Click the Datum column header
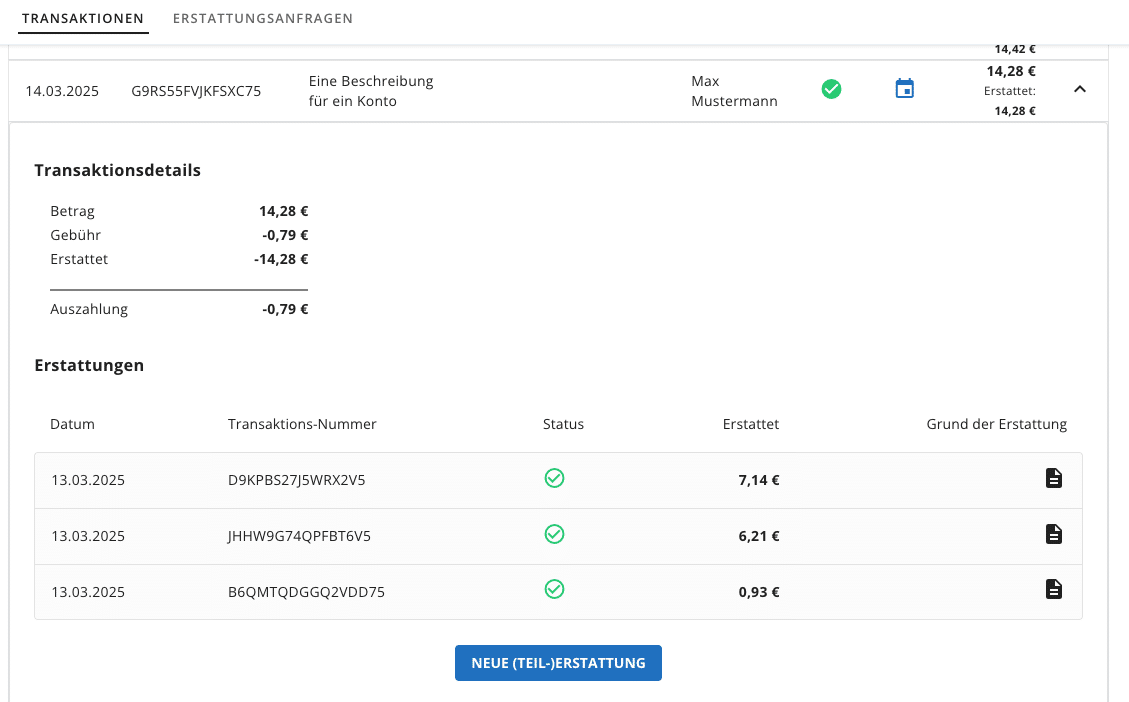Screen dimensions: 1129x702 [x=72, y=424]
